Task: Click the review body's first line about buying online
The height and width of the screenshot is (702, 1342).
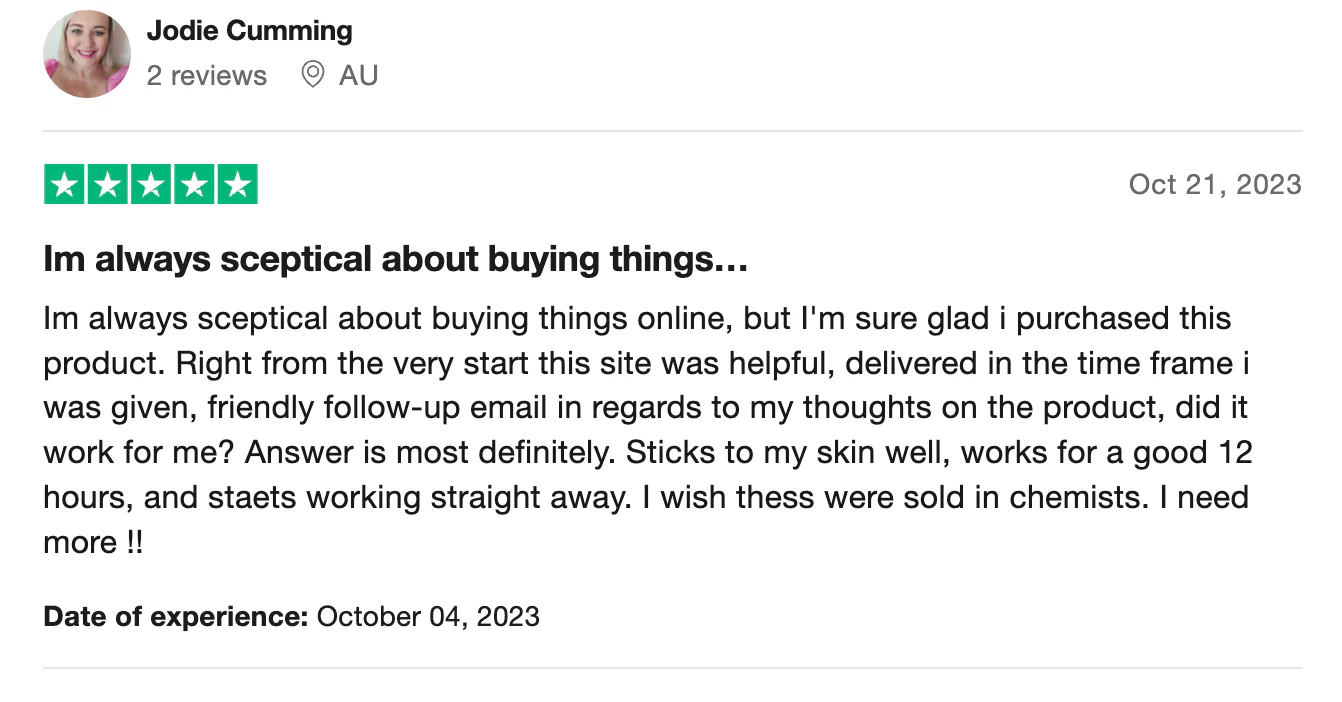Action: coord(637,319)
